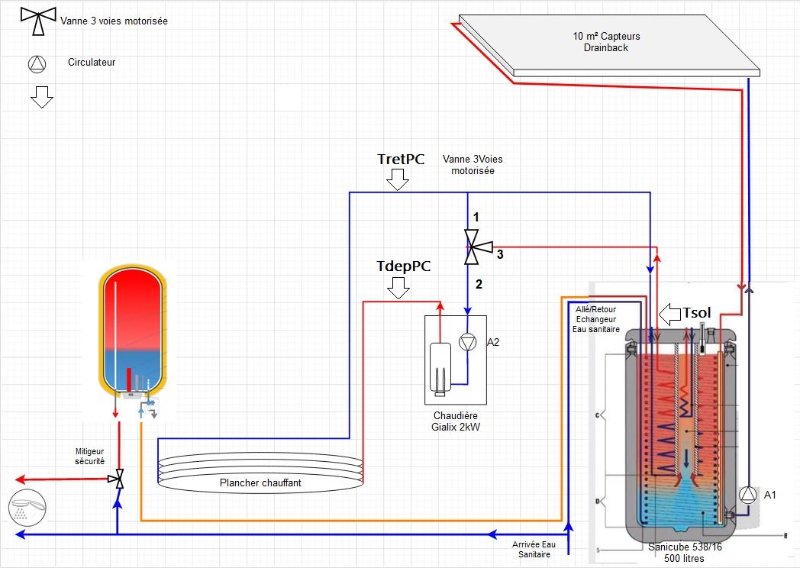Click the "Allé/Retour Echangeur Eau sanitaire" label
Image resolution: width=800 pixels, height=568 pixels.
click(596, 319)
